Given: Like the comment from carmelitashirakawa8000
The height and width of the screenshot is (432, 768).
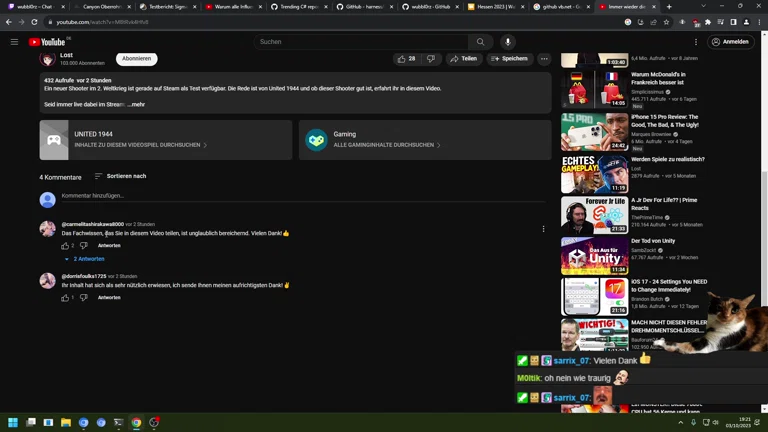Looking at the screenshot, I should tap(66, 245).
